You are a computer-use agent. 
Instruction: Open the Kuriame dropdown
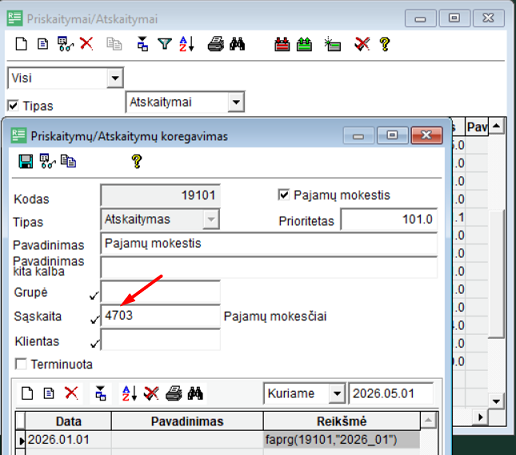click(x=337, y=393)
